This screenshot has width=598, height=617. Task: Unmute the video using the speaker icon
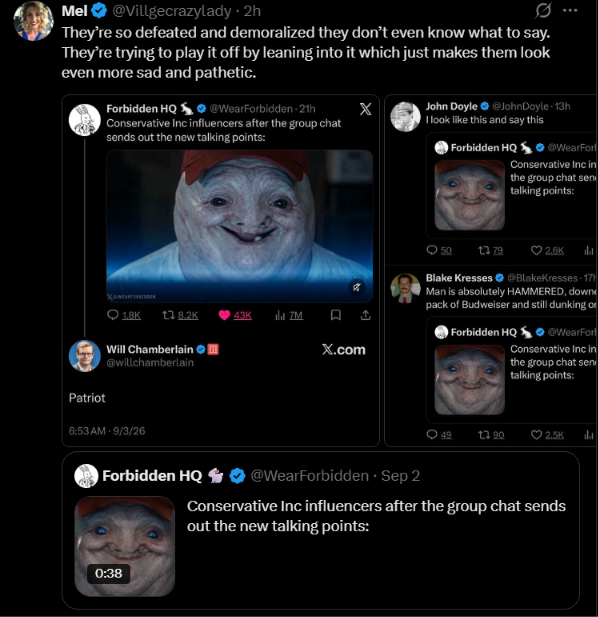[x=356, y=287]
